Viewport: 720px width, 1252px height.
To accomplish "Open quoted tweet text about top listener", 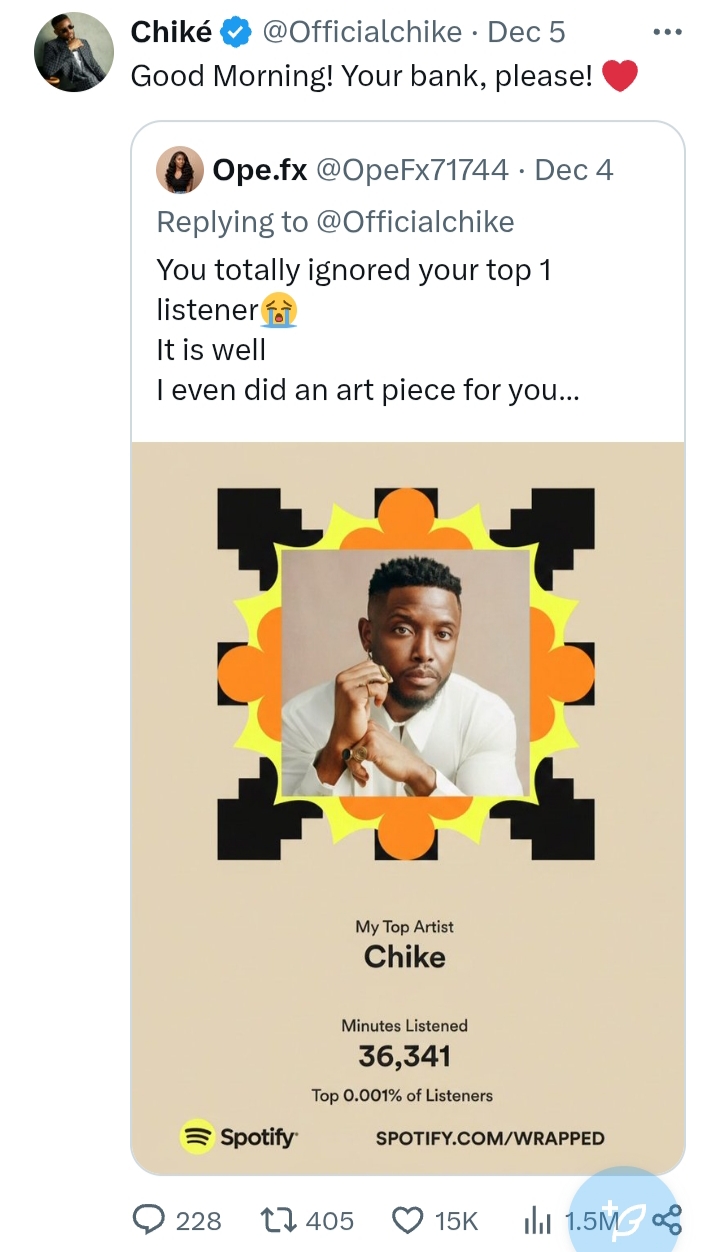I will pos(368,330).
